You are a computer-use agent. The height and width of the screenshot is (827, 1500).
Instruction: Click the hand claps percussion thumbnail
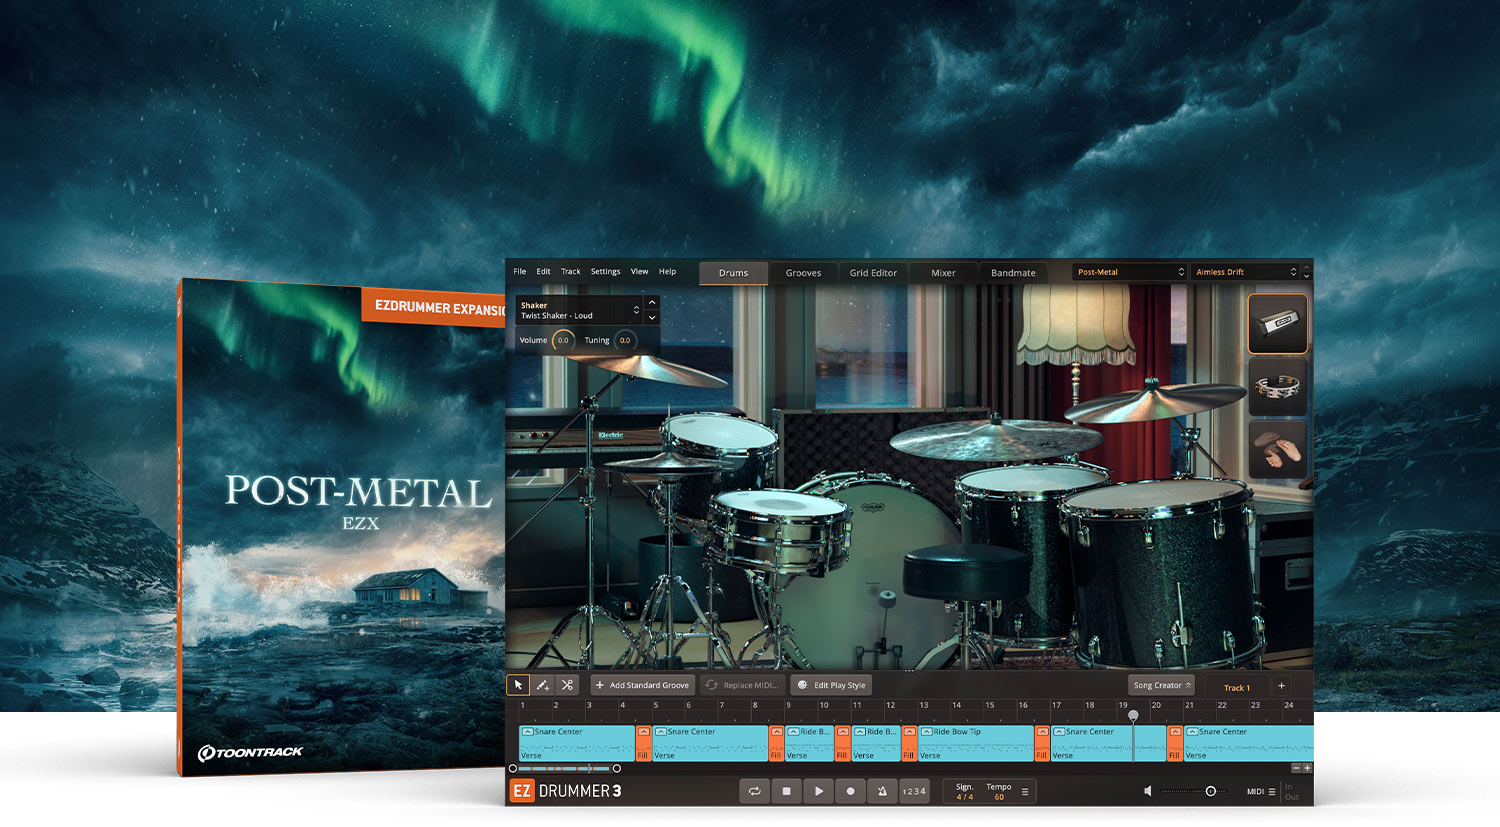pyautogui.click(x=1277, y=449)
